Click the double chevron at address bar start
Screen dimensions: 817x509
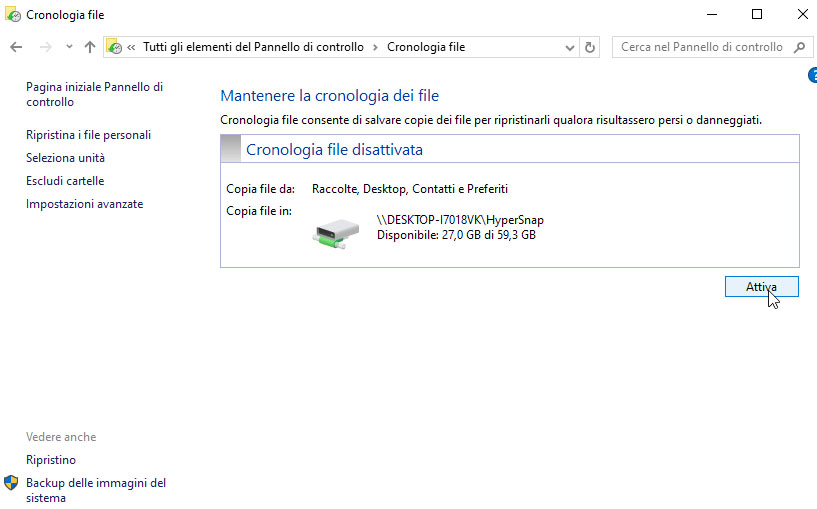131,47
